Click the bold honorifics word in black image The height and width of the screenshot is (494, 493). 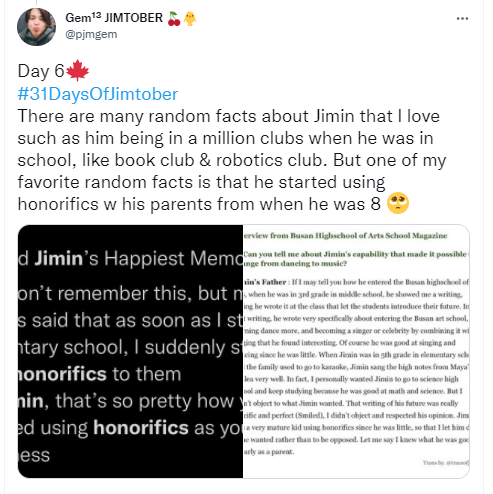click(141, 428)
